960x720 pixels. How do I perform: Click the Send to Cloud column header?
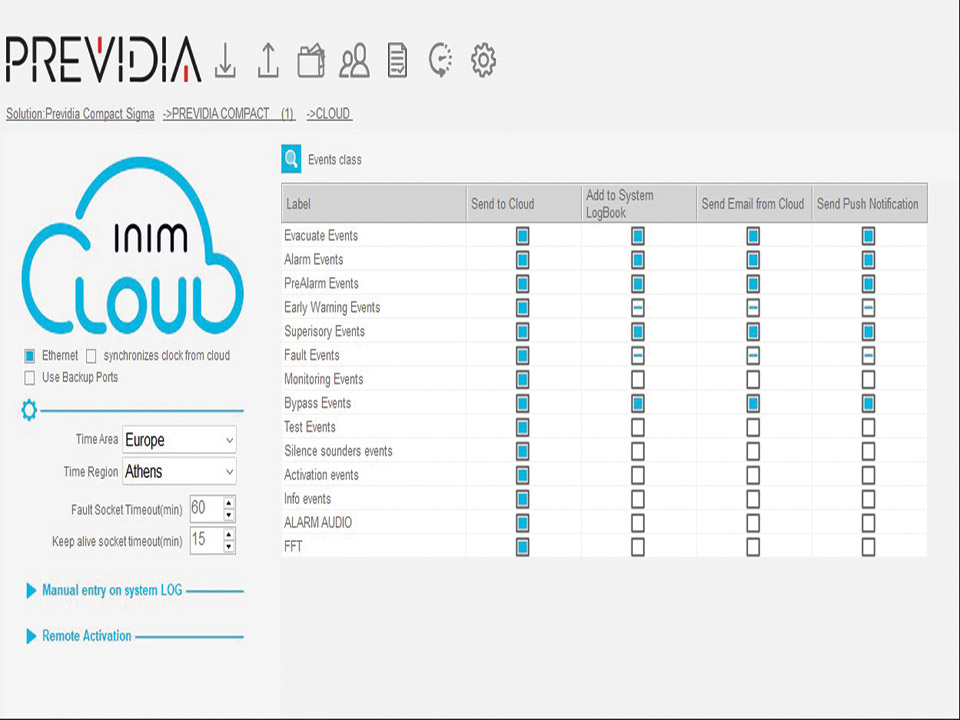coord(523,203)
